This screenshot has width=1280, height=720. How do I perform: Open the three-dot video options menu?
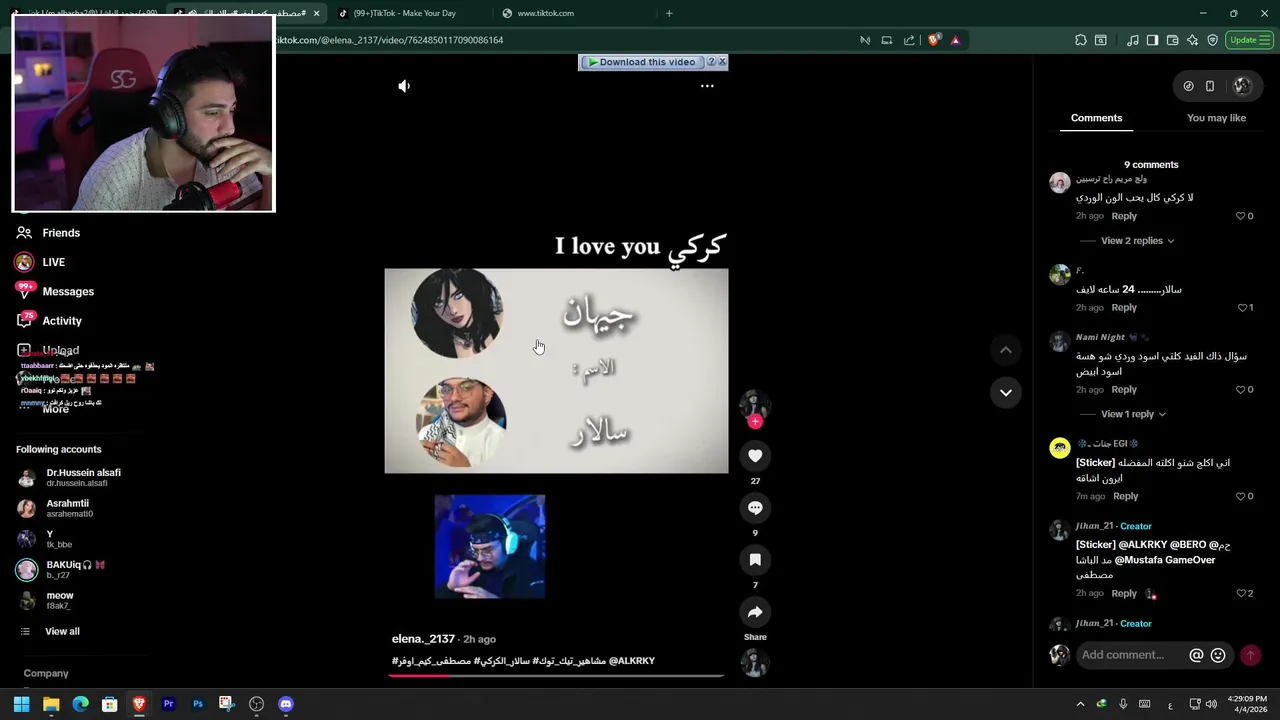(707, 86)
